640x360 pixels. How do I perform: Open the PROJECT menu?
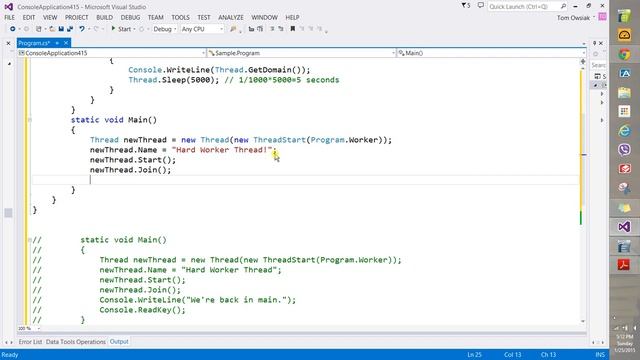click(x=76, y=17)
